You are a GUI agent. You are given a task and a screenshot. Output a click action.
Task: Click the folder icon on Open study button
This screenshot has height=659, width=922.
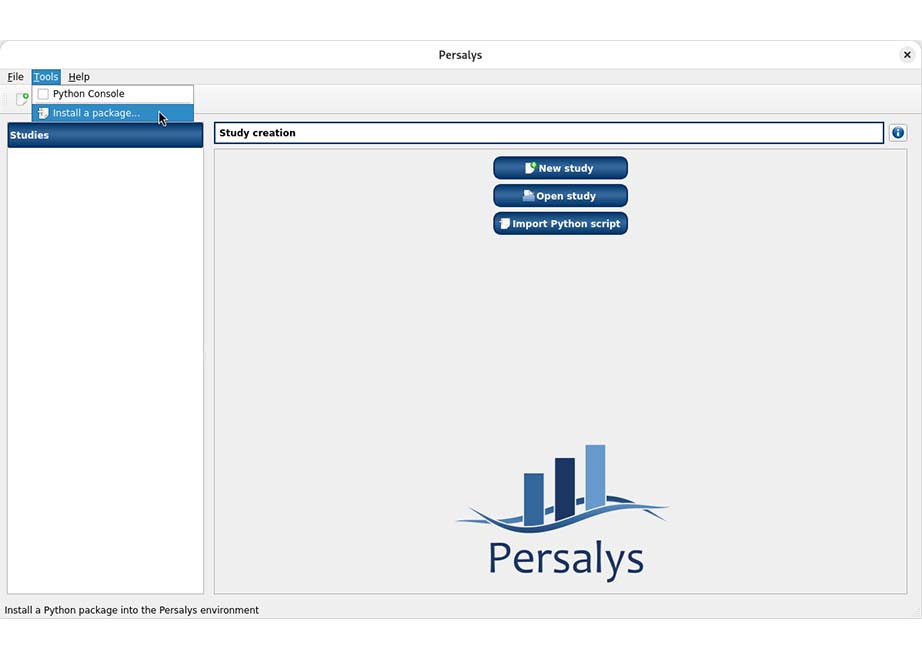(528, 196)
